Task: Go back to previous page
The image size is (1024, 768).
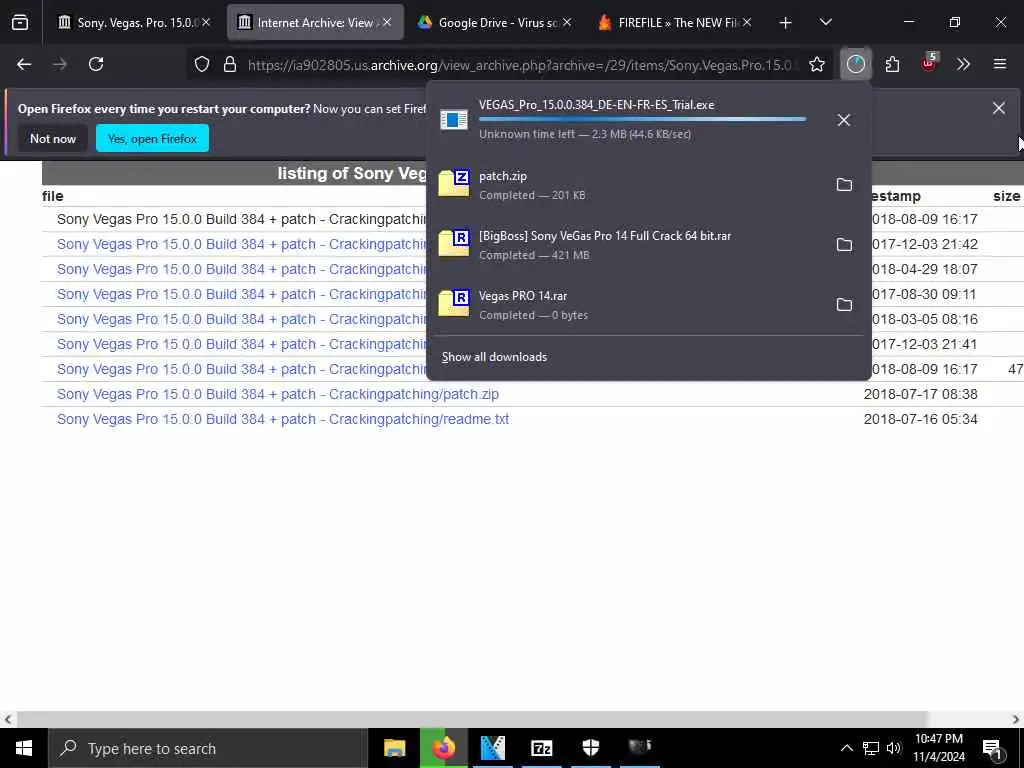Action: point(24,64)
